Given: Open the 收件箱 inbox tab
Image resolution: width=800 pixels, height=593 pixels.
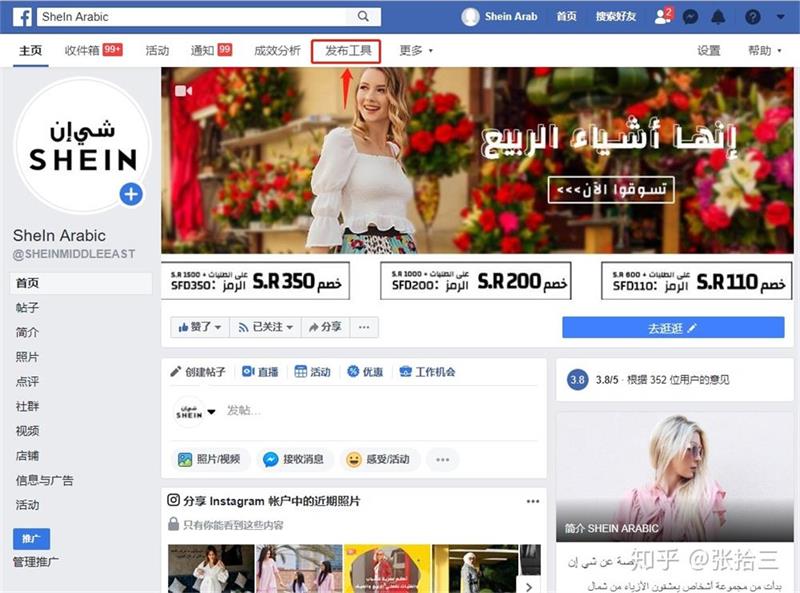Looking at the screenshot, I should click(x=93, y=50).
